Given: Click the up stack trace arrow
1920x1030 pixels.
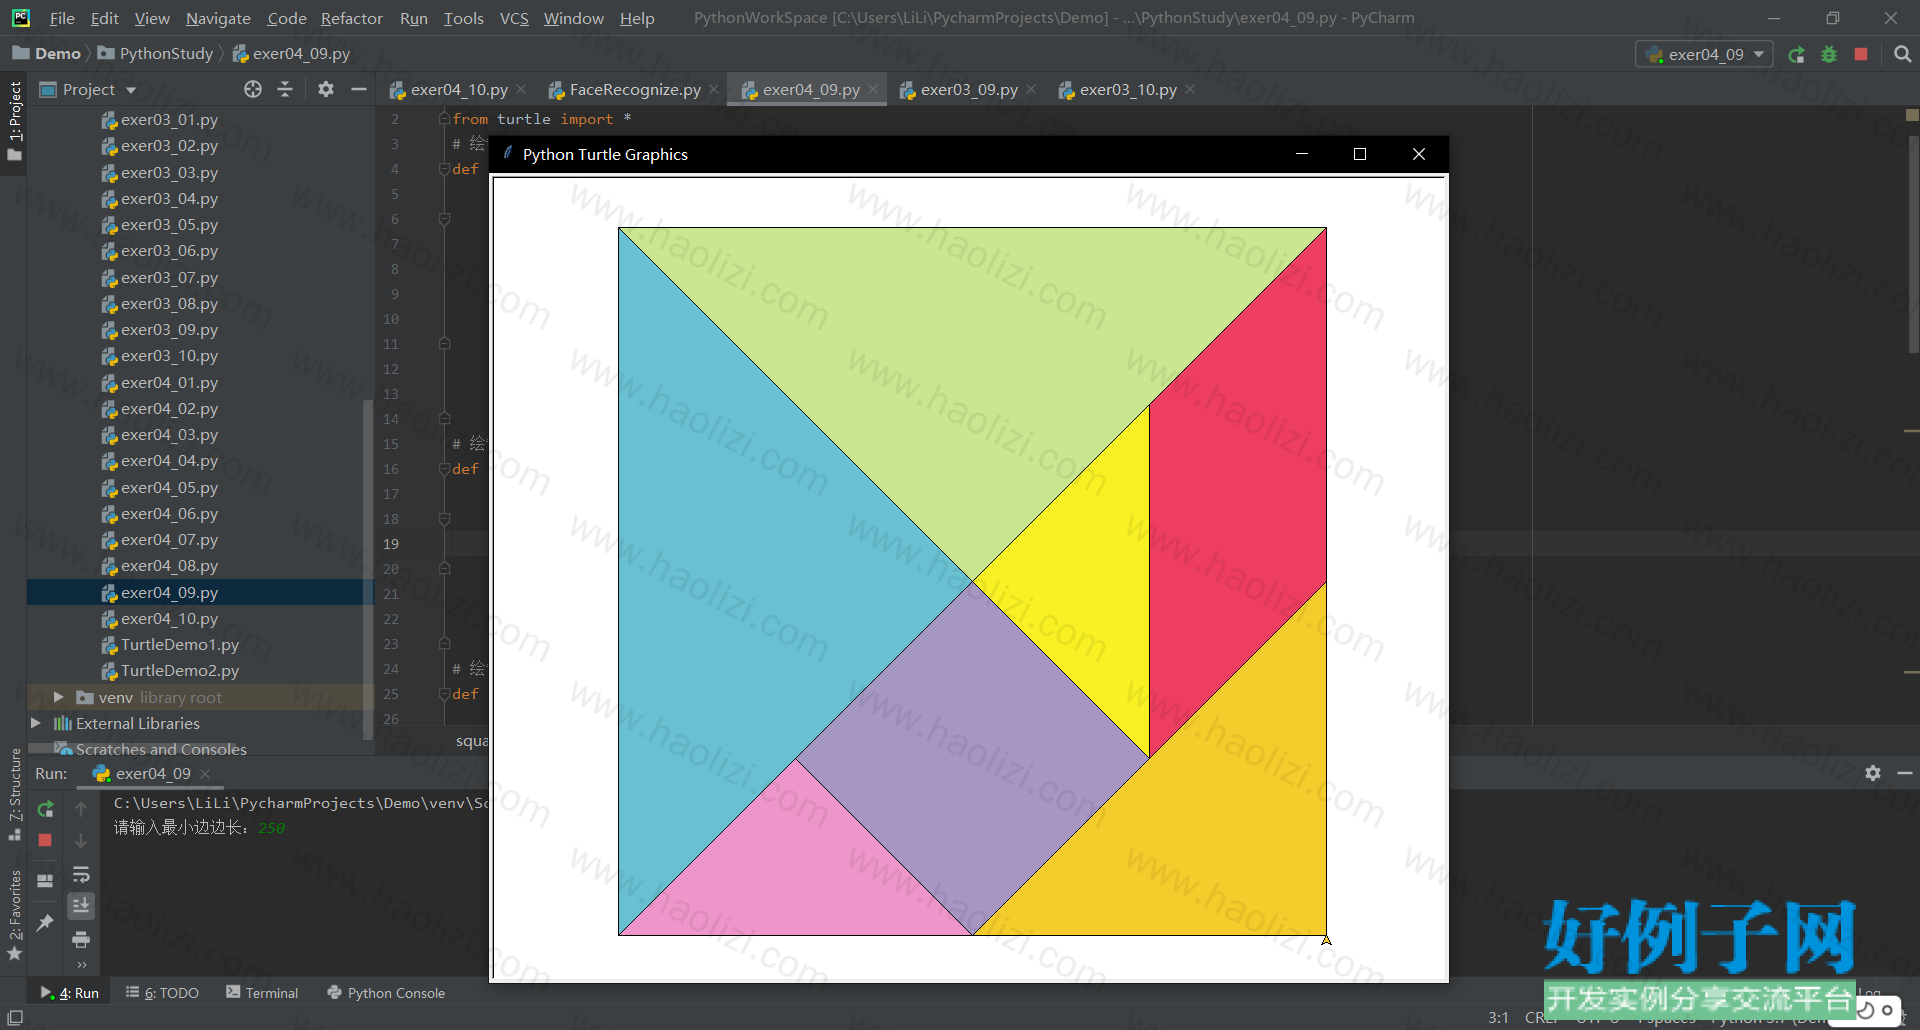Looking at the screenshot, I should pos(81,809).
